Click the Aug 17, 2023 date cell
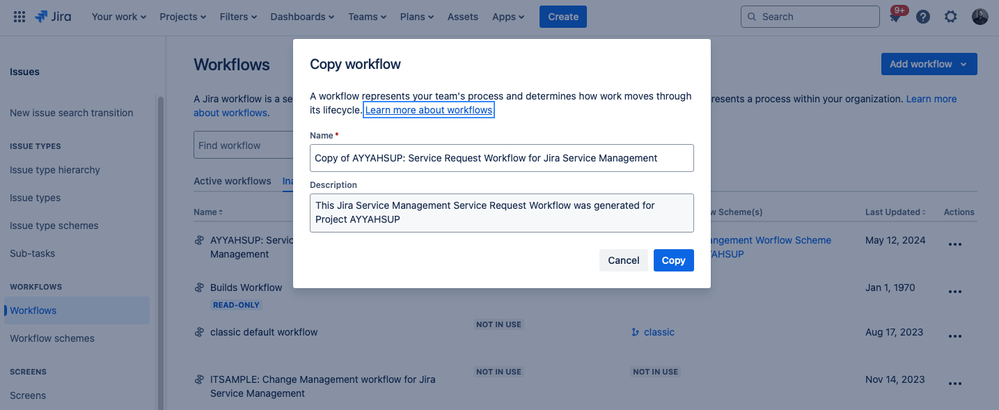999x410 pixels. [895, 332]
